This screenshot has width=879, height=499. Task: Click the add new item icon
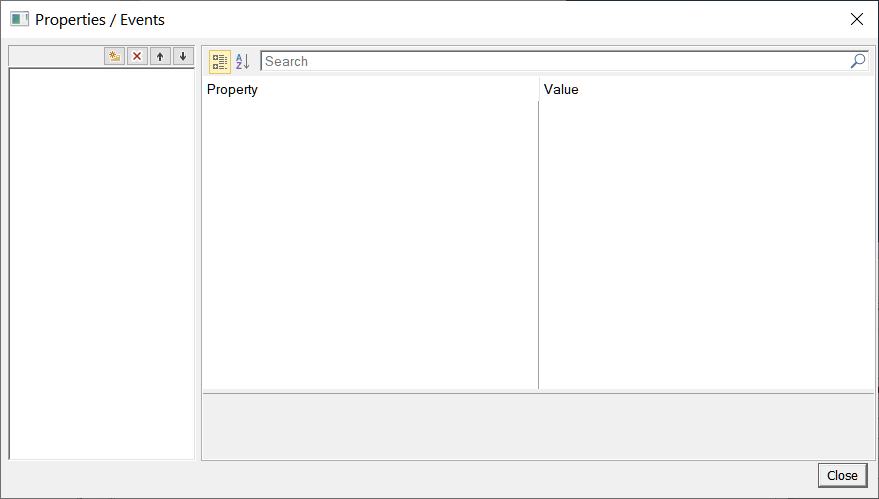pyautogui.click(x=115, y=57)
